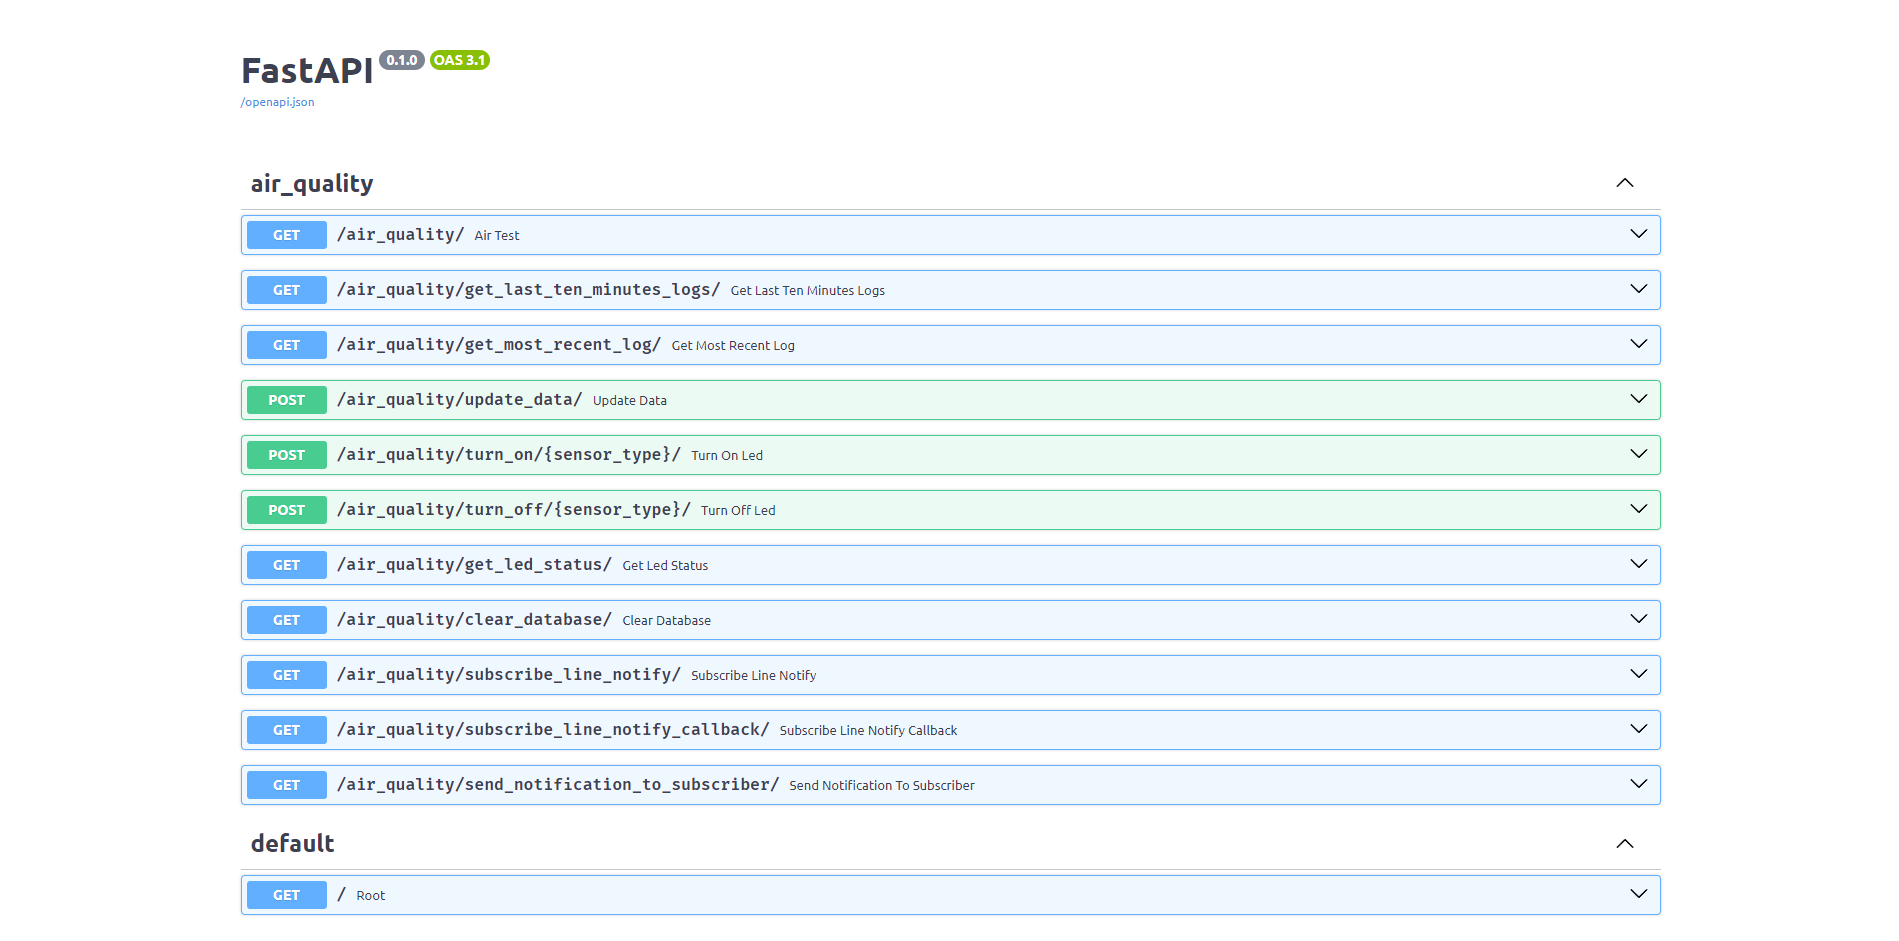Select /air_quality/subscribe_line_notify/ path
1899x941 pixels.
(x=508, y=675)
